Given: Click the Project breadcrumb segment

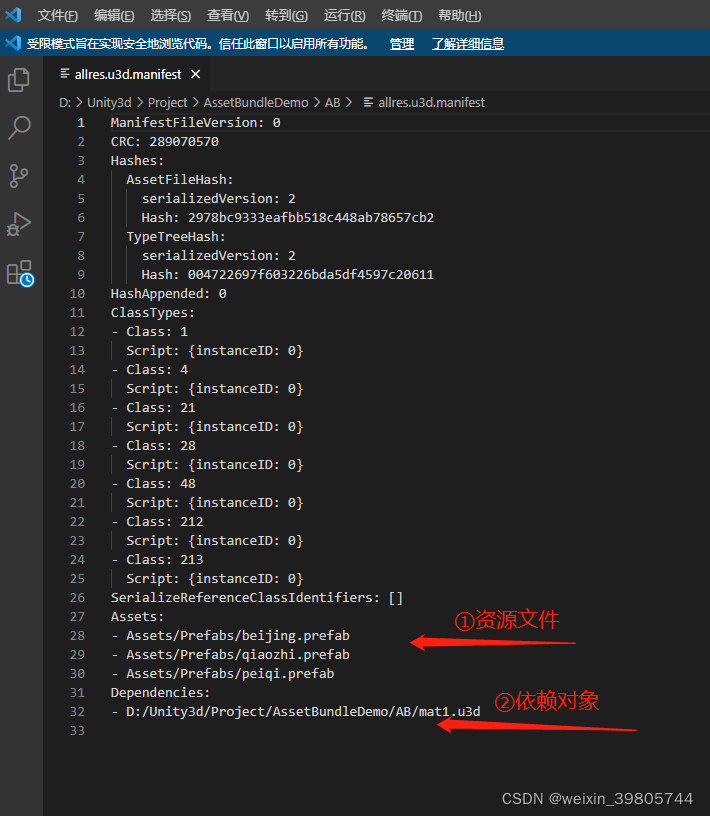Looking at the screenshot, I should pos(167,103).
